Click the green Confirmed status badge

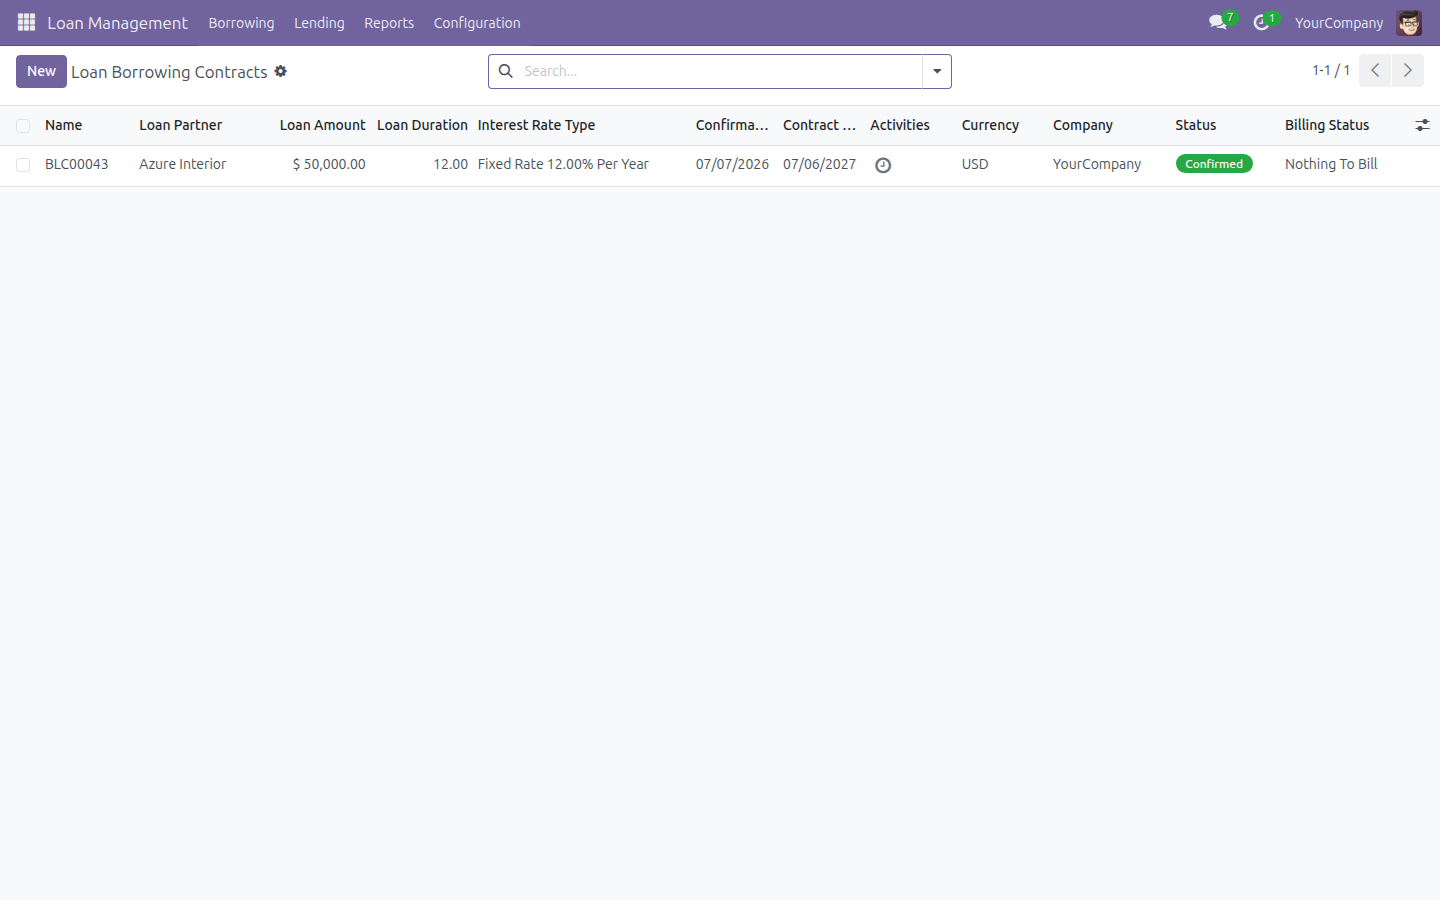[x=1214, y=164]
